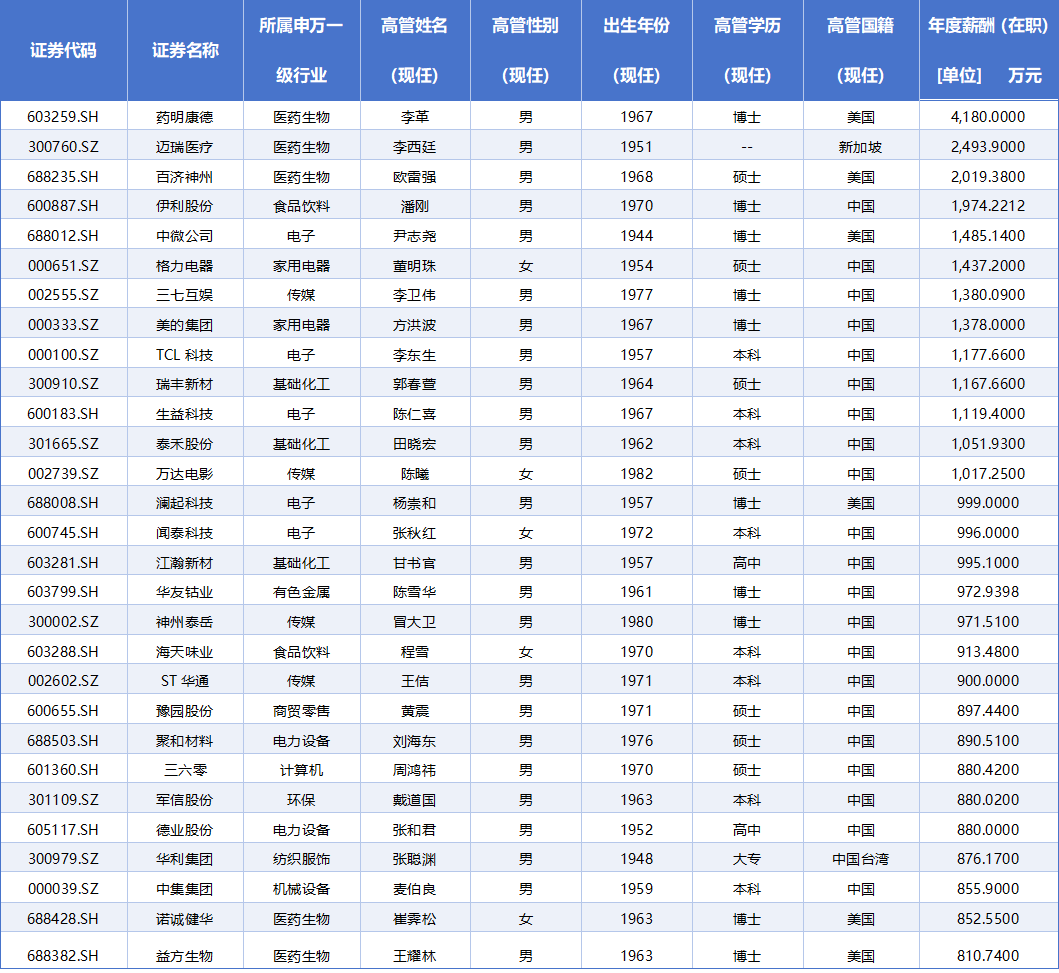The image size is (1059, 973).
Task: Click the 所属申万一级行业 column header
Action: (301, 50)
